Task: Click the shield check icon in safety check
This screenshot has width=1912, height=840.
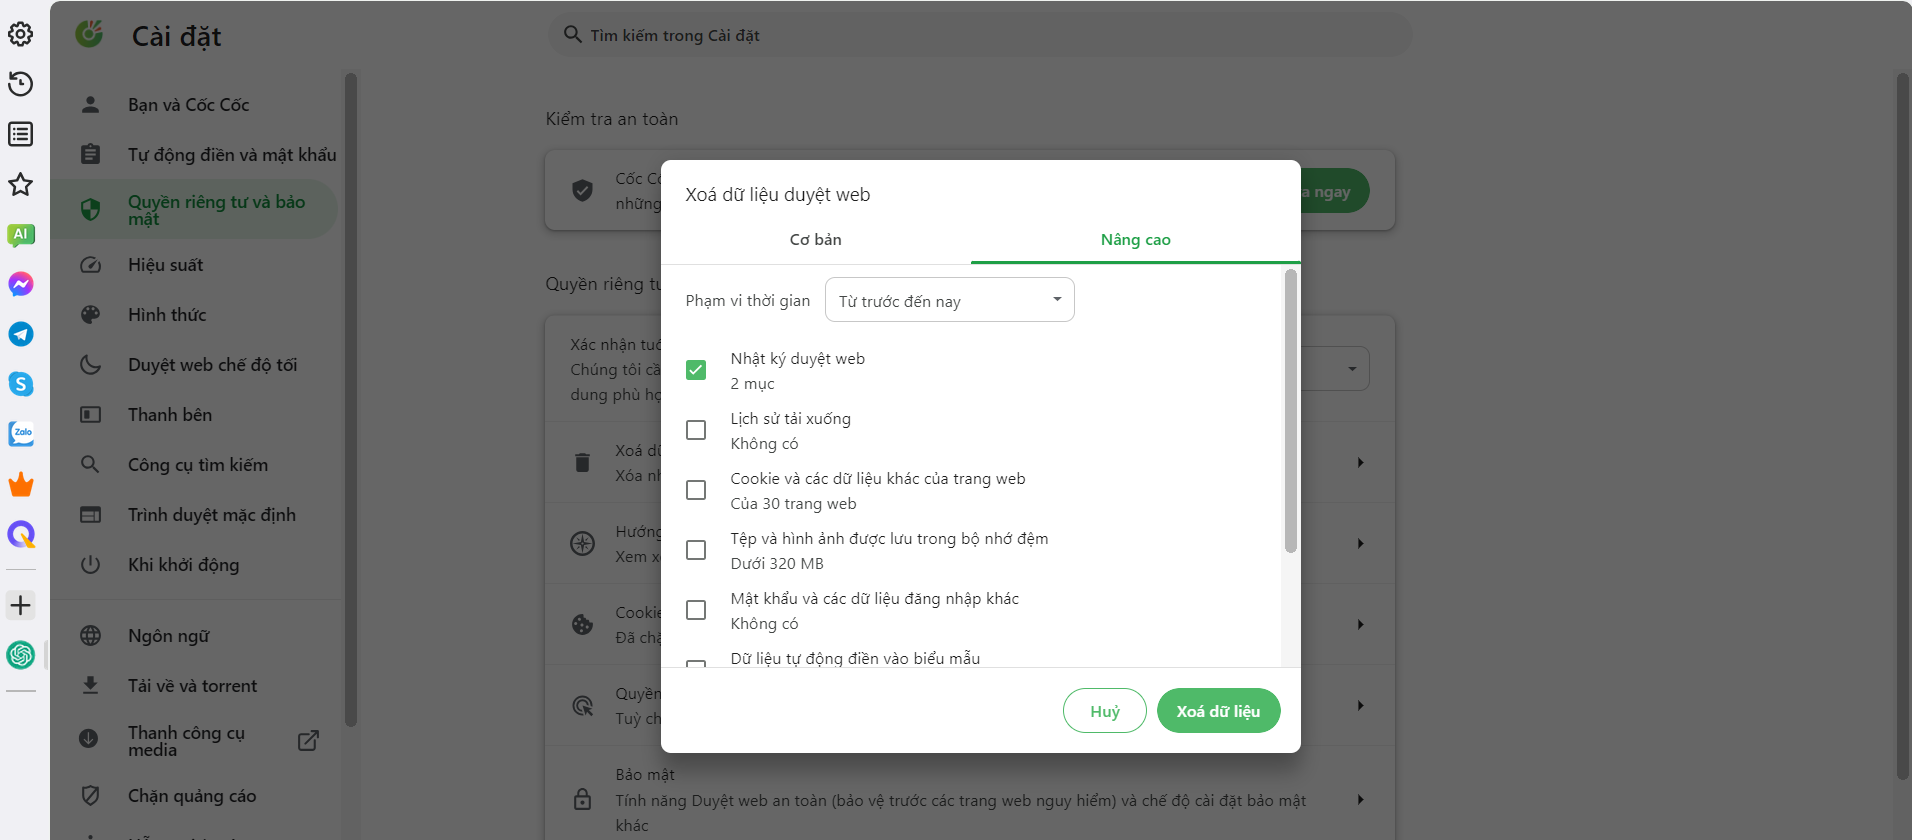Action: click(582, 190)
